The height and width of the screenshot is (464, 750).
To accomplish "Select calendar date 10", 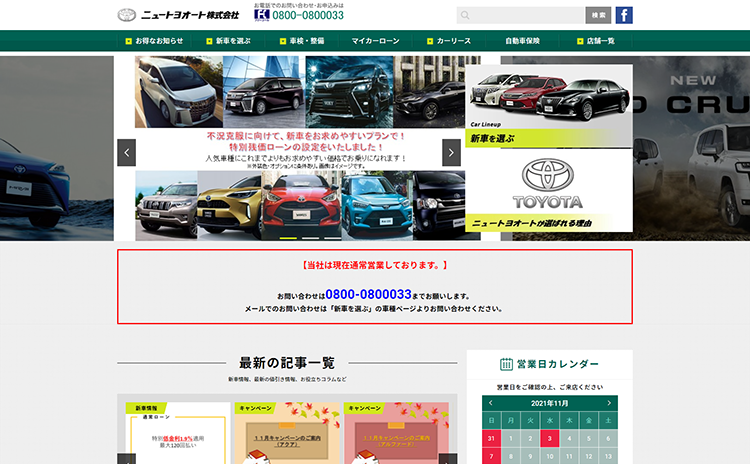I will pyautogui.click(x=550, y=456).
